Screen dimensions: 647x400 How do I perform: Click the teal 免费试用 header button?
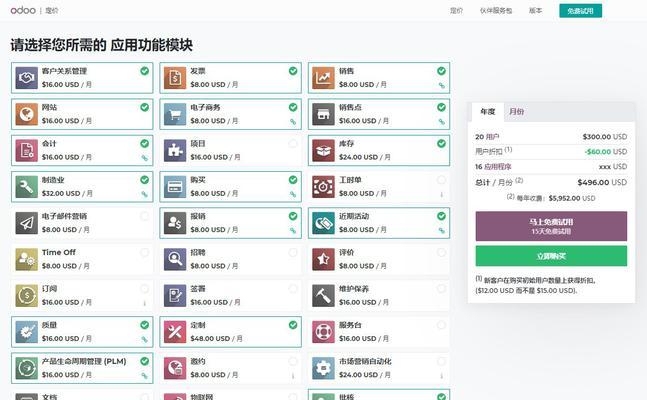point(581,11)
